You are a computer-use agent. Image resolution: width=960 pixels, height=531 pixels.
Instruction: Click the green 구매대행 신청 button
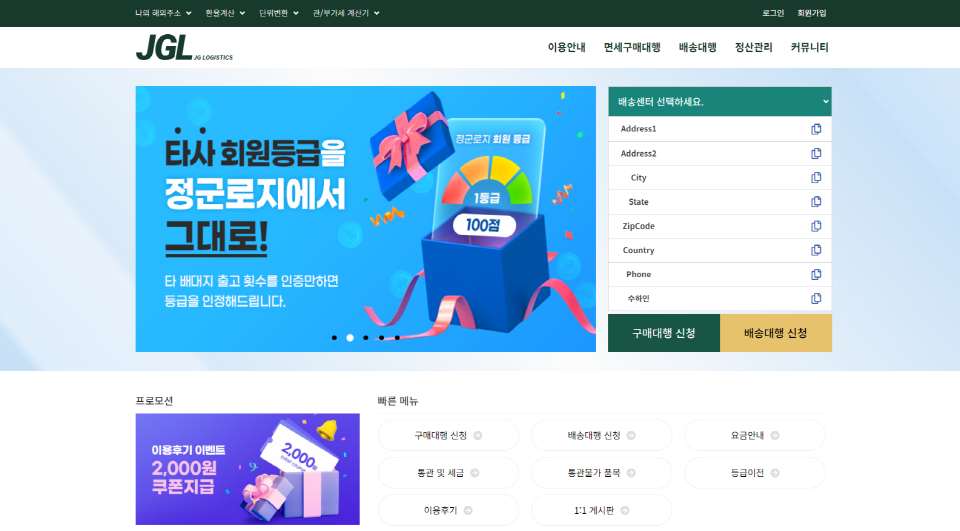[x=664, y=333]
